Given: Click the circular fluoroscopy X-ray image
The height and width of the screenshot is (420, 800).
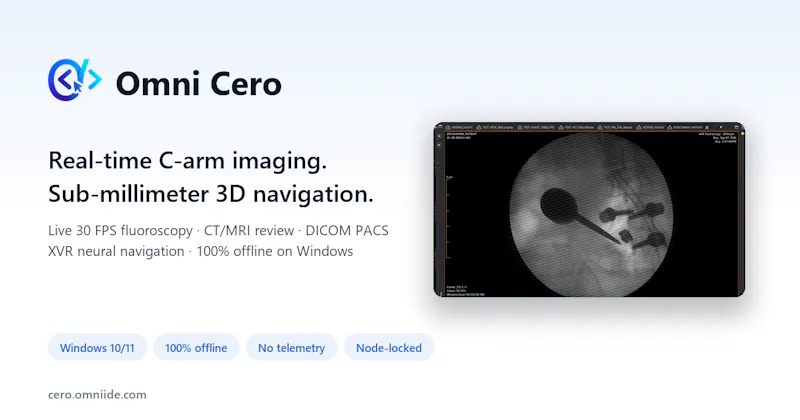Looking at the screenshot, I should [591, 214].
